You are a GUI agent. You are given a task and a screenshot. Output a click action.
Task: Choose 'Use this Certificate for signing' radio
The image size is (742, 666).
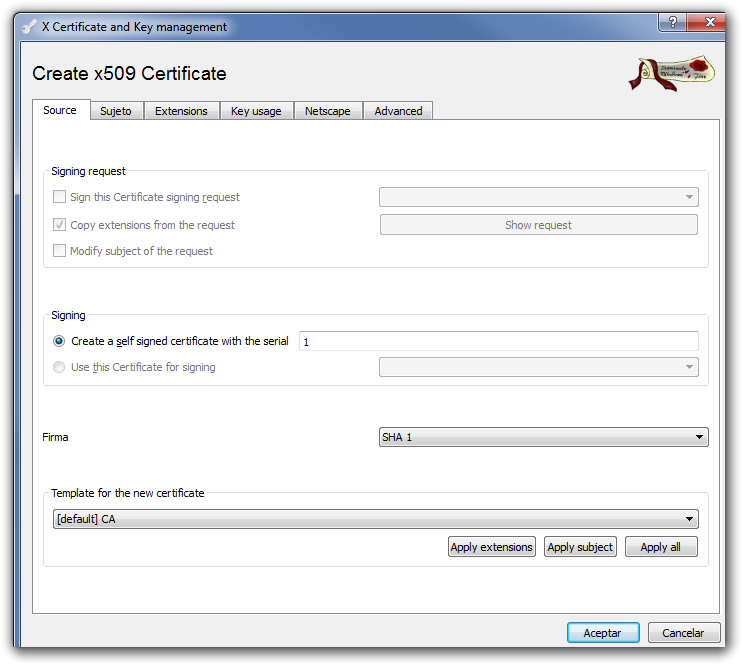click(x=59, y=367)
